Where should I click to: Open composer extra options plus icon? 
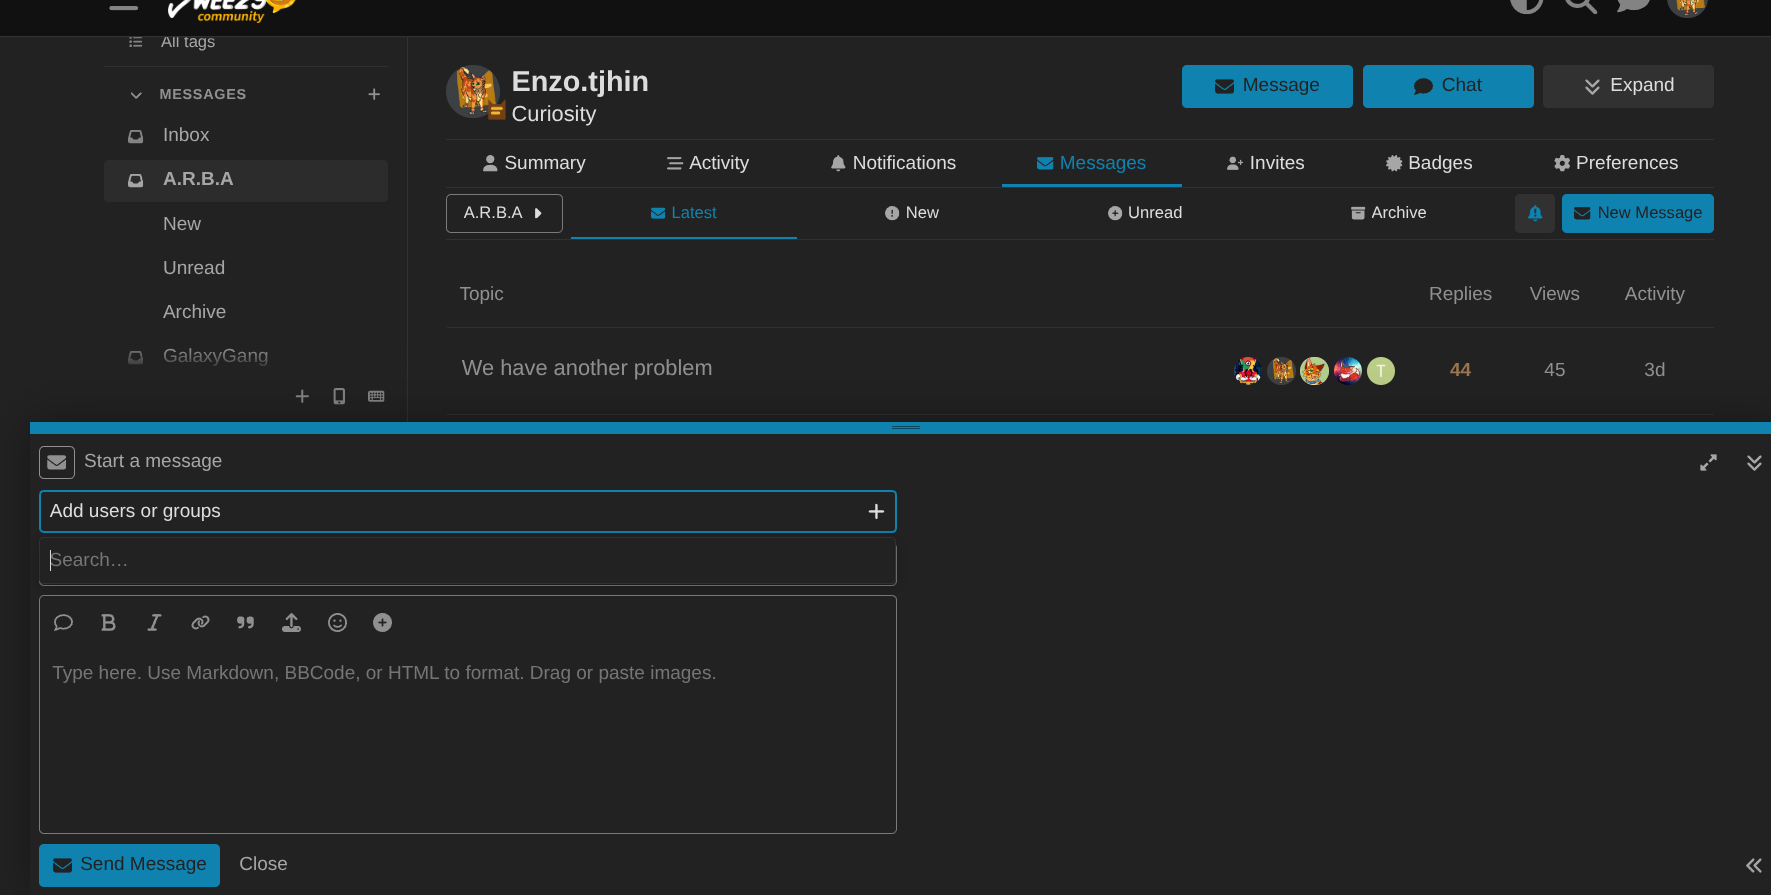click(382, 623)
